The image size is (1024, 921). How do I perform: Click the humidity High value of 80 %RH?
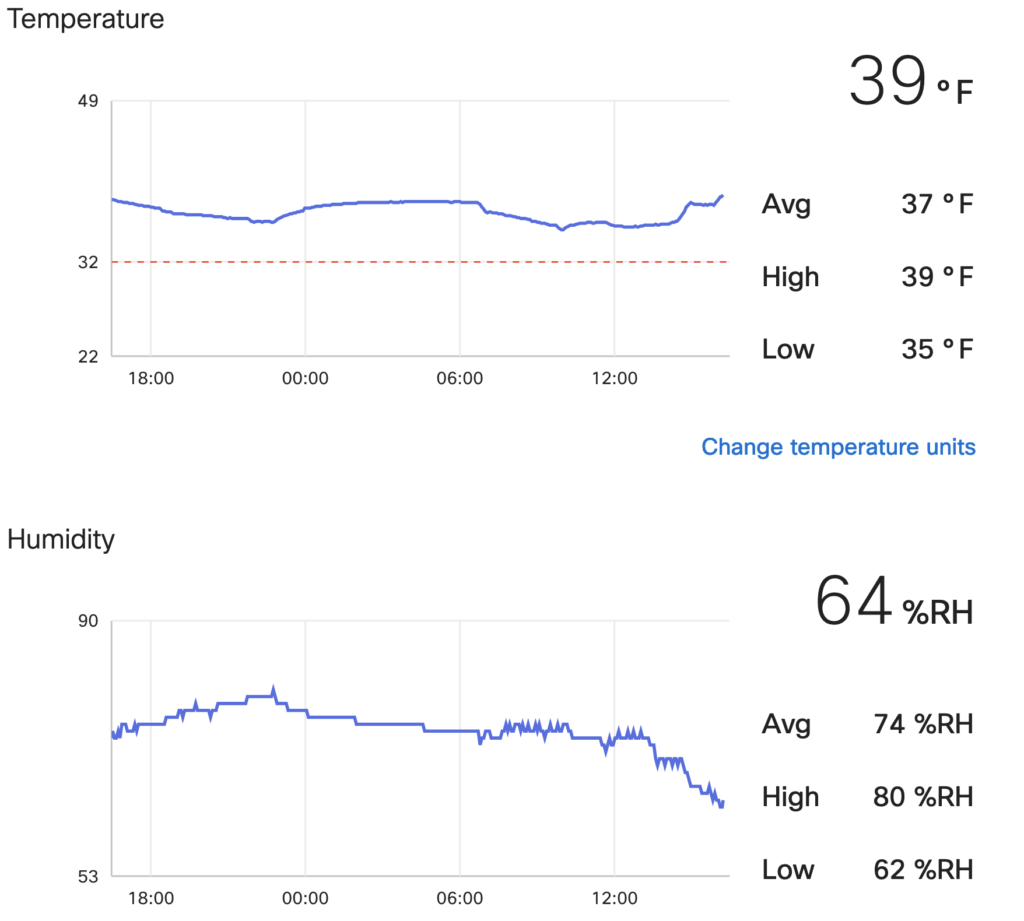coord(920,797)
